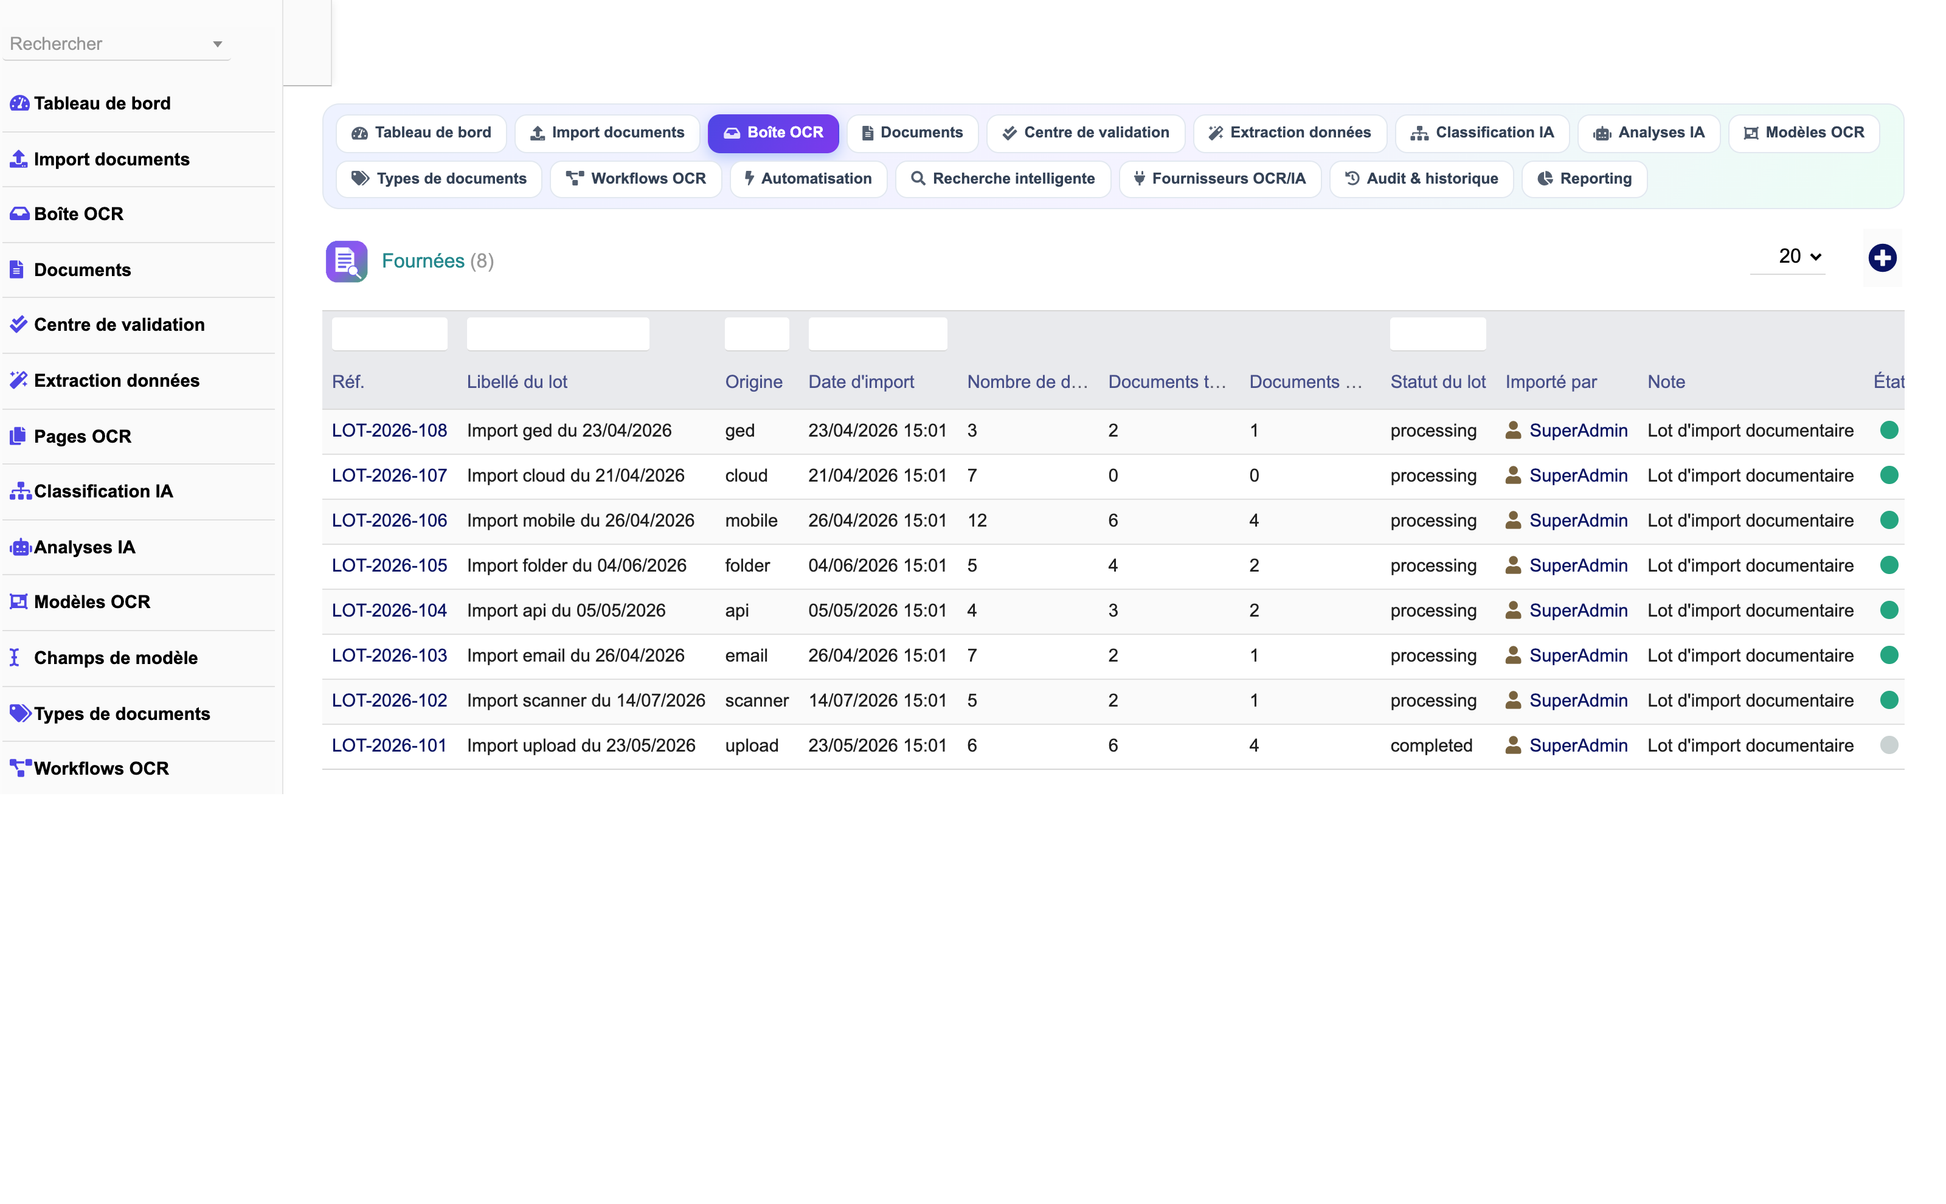Click the Import documents sidebar upload icon

18,159
